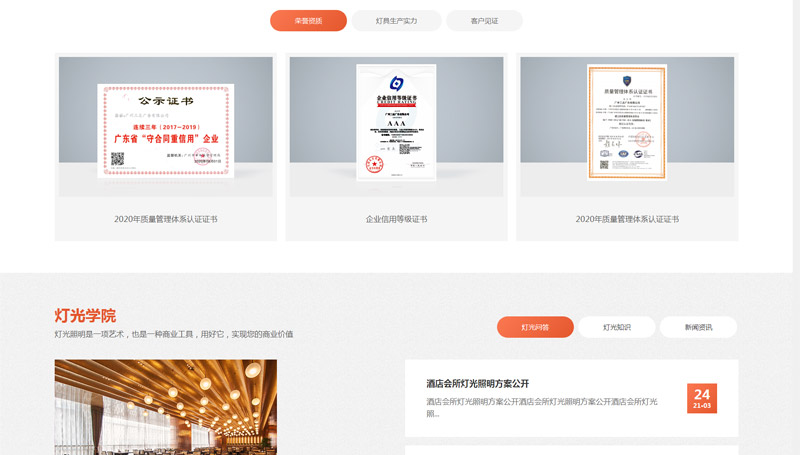The image size is (800, 455).
Task: Click the orange date badge showing 24
Action: pos(702,398)
